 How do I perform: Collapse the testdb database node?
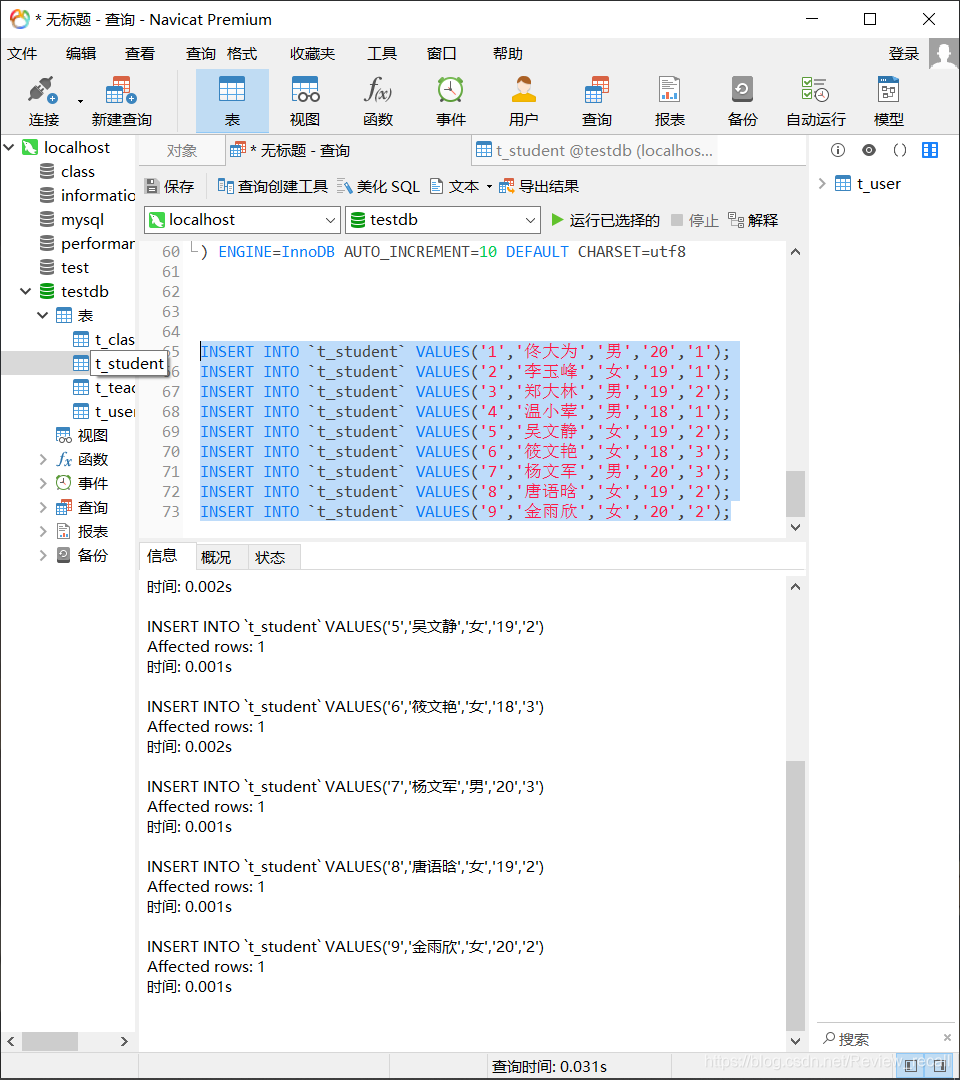tap(26, 291)
